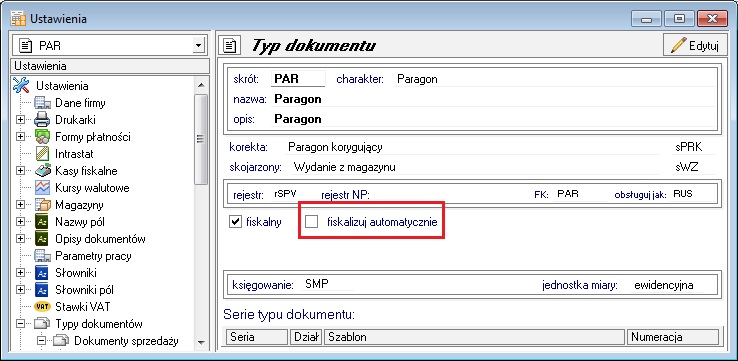This screenshot has height=361, width=738.
Task: Click the Magazyny box icon
Action: 42,205
